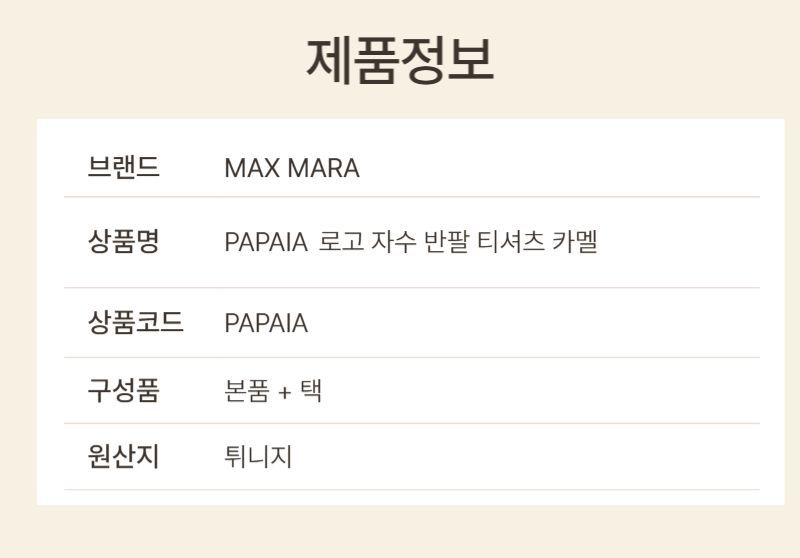Click the word MARA in brand value

(323, 168)
